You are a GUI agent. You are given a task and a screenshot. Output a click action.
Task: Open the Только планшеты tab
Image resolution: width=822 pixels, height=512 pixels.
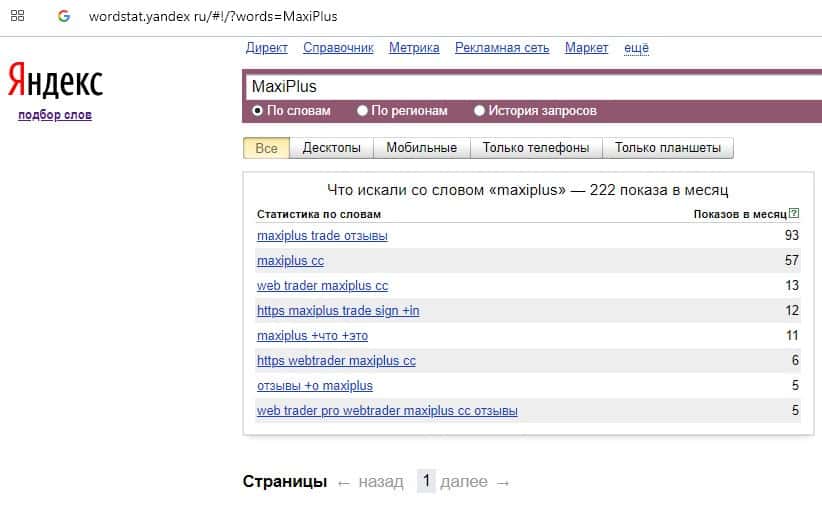(x=667, y=148)
